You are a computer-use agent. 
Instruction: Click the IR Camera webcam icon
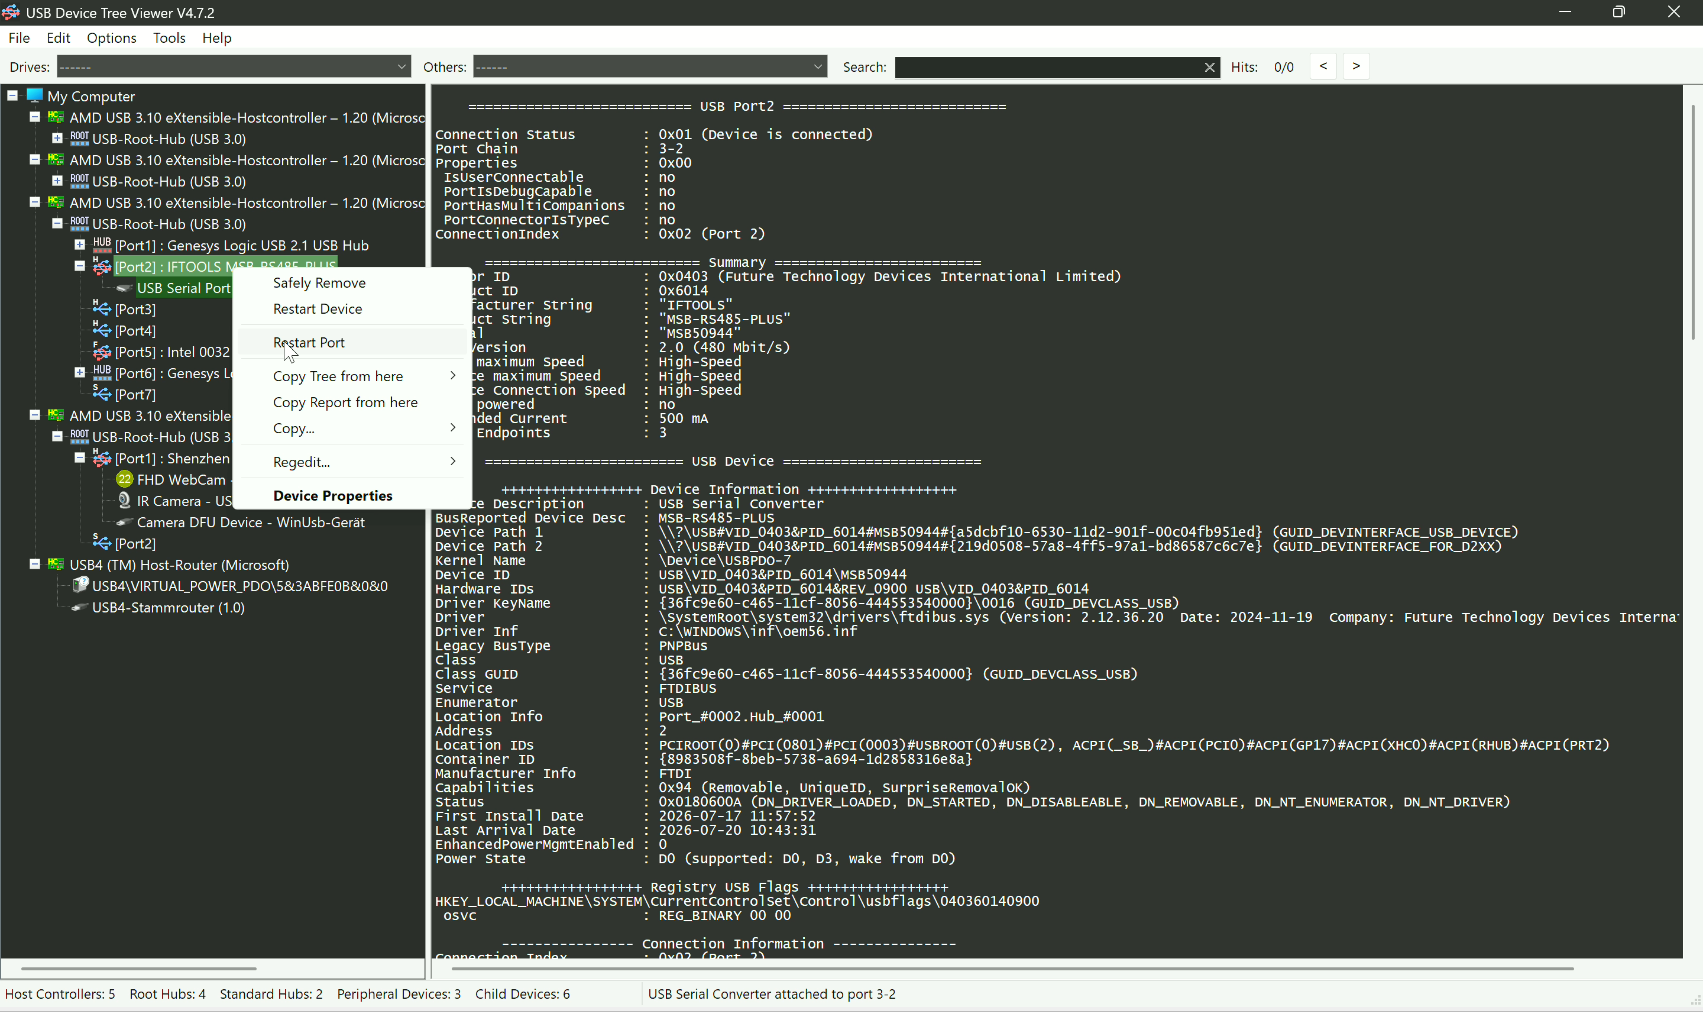click(x=124, y=500)
